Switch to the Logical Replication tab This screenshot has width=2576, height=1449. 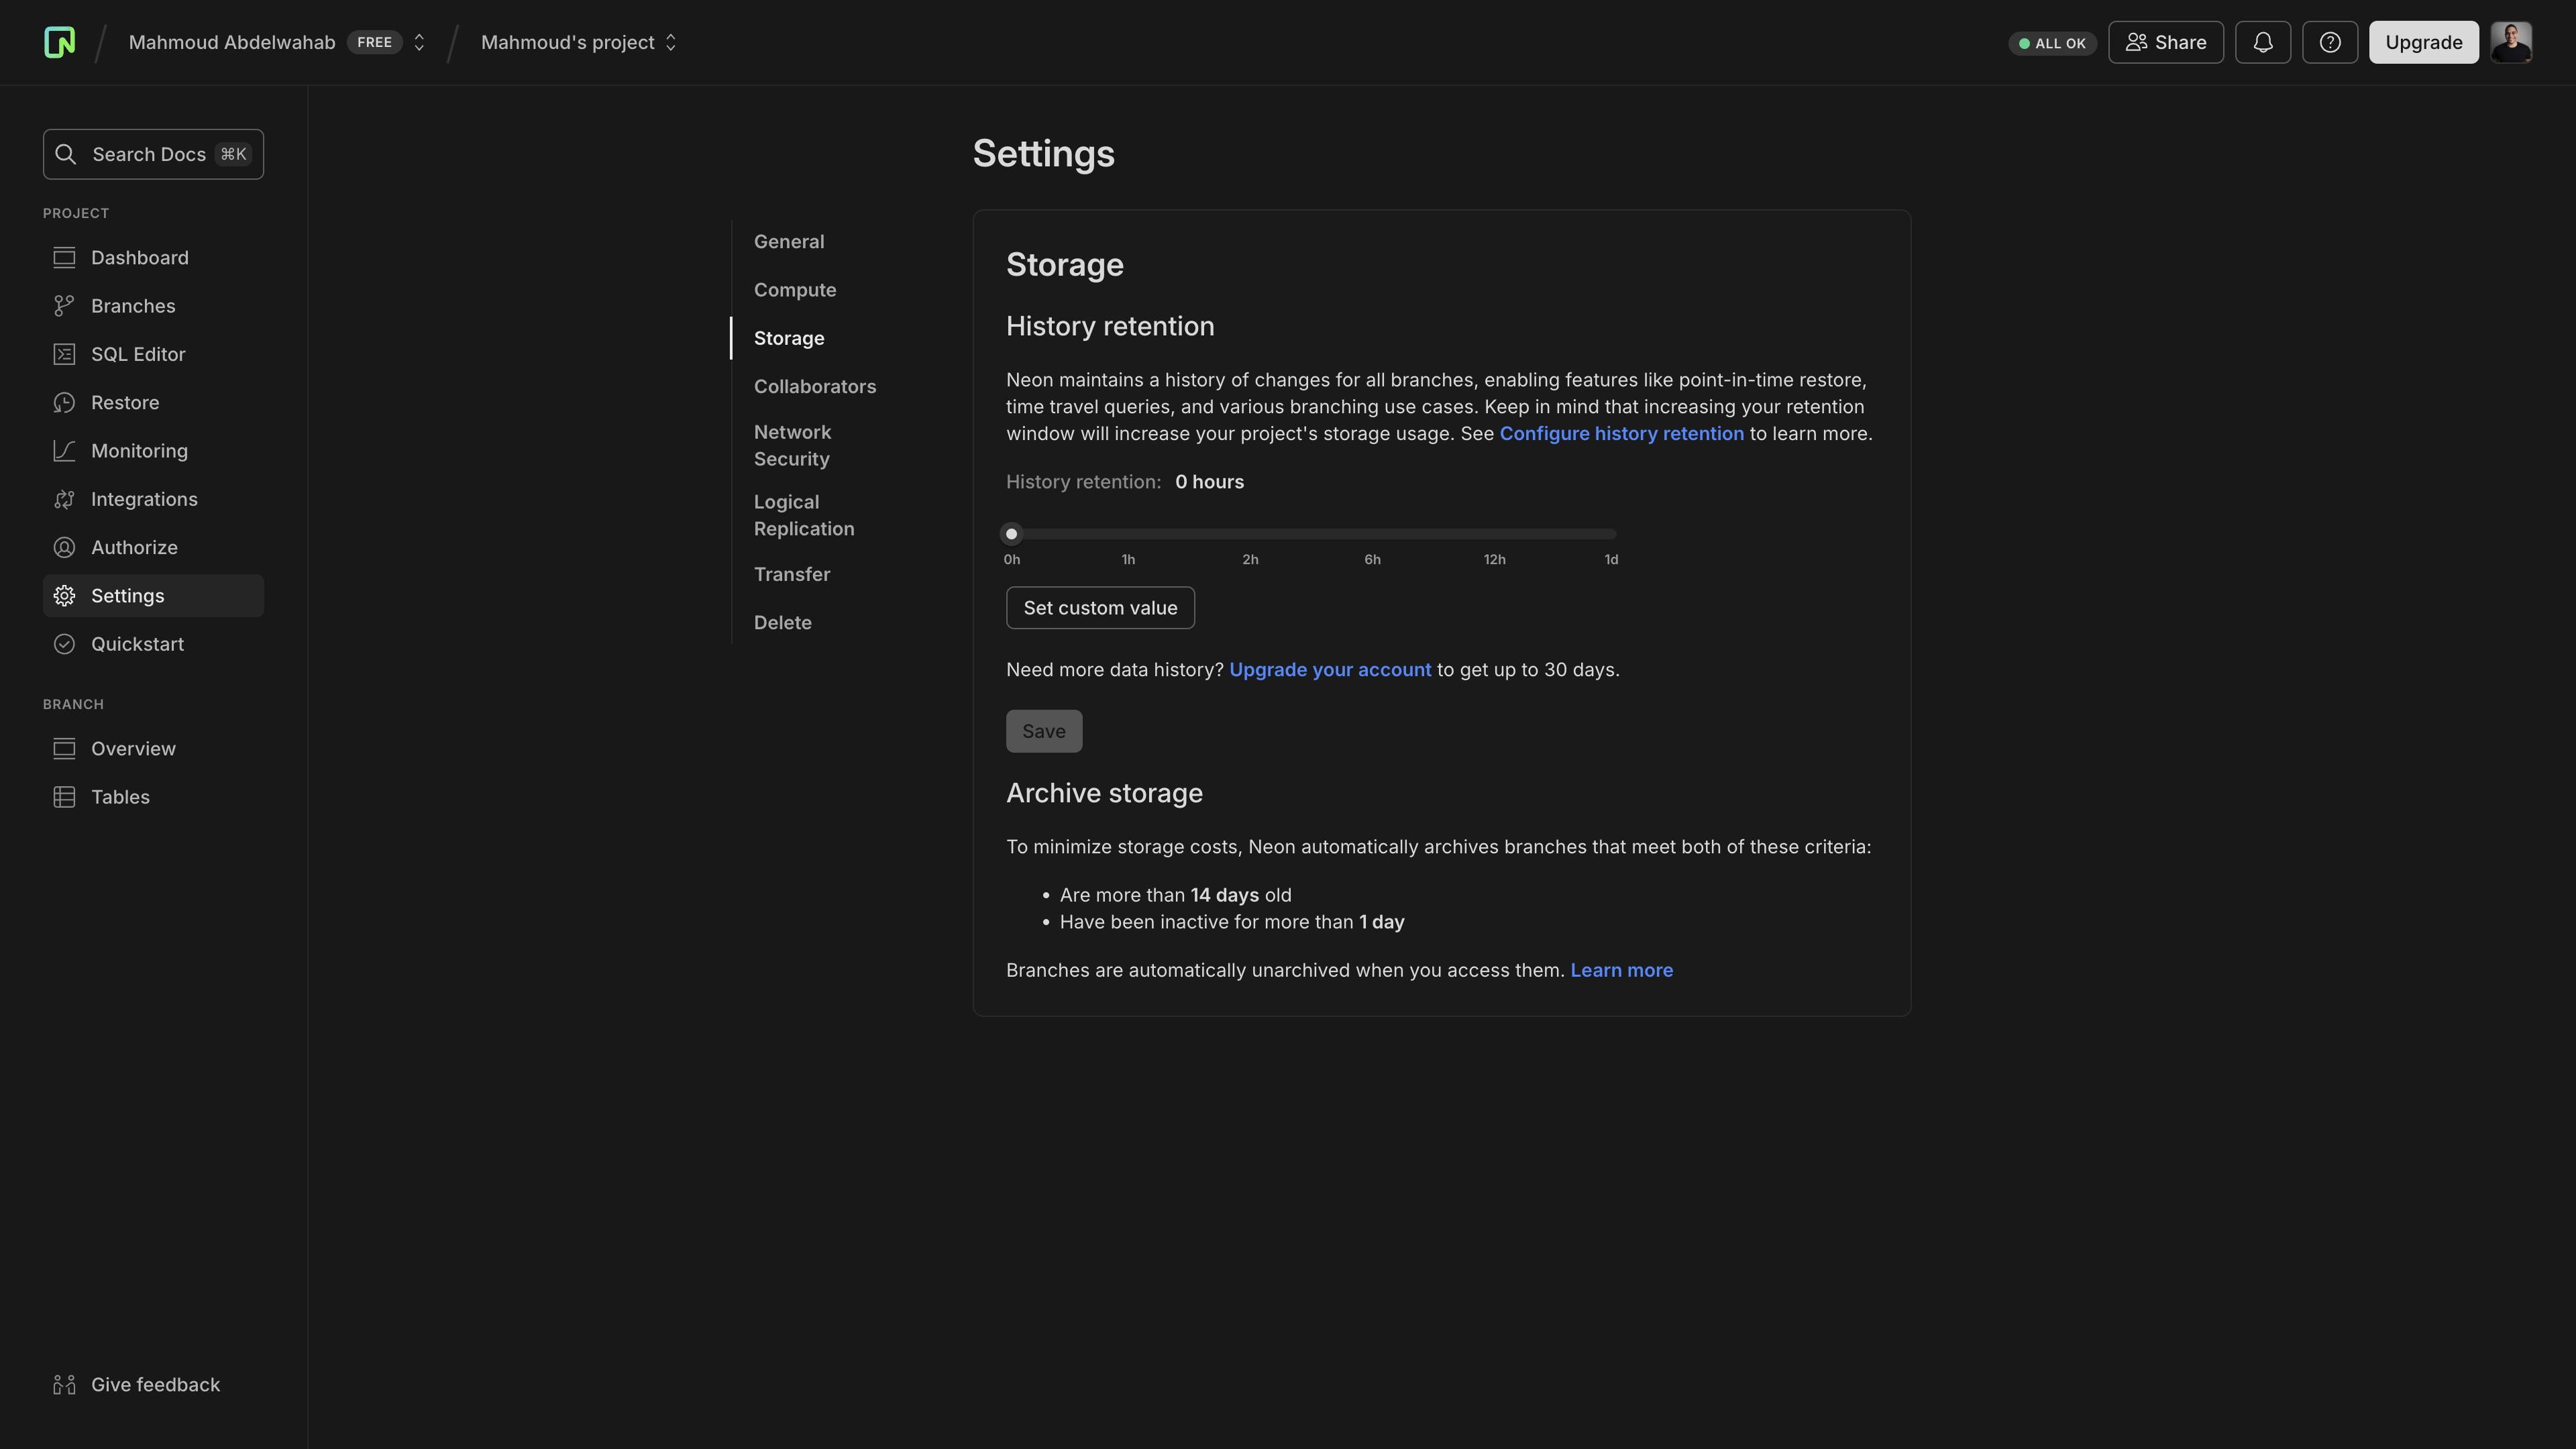point(803,515)
